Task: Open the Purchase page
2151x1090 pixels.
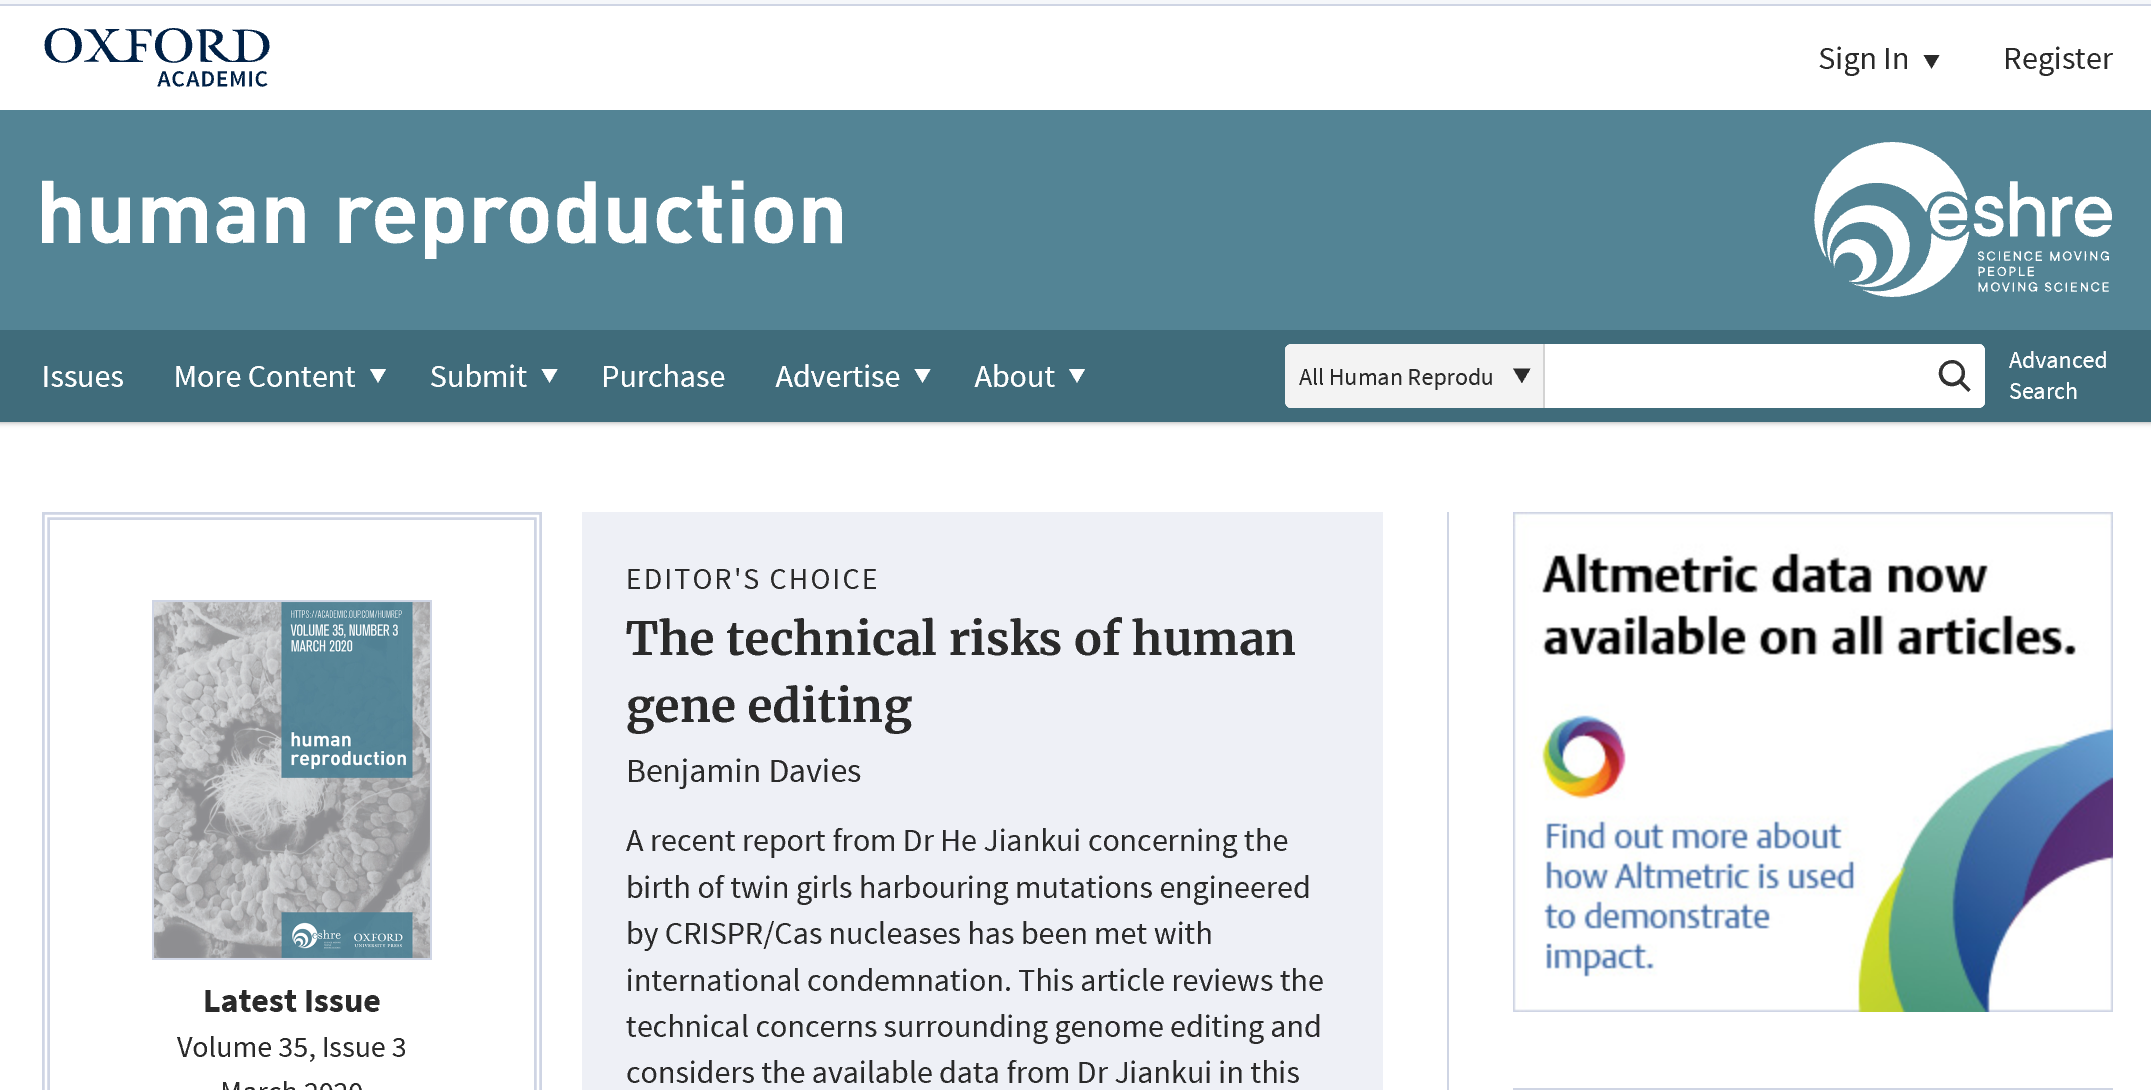Action: [663, 376]
